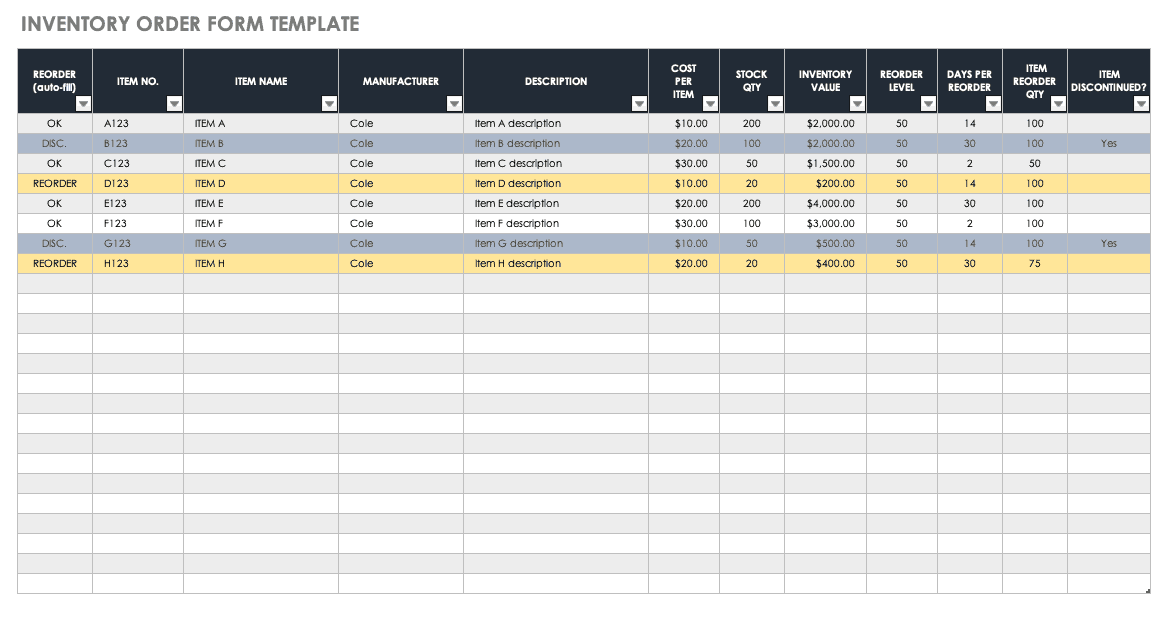Open the ITEM REORDER QTY filter arrow

click(1059, 104)
